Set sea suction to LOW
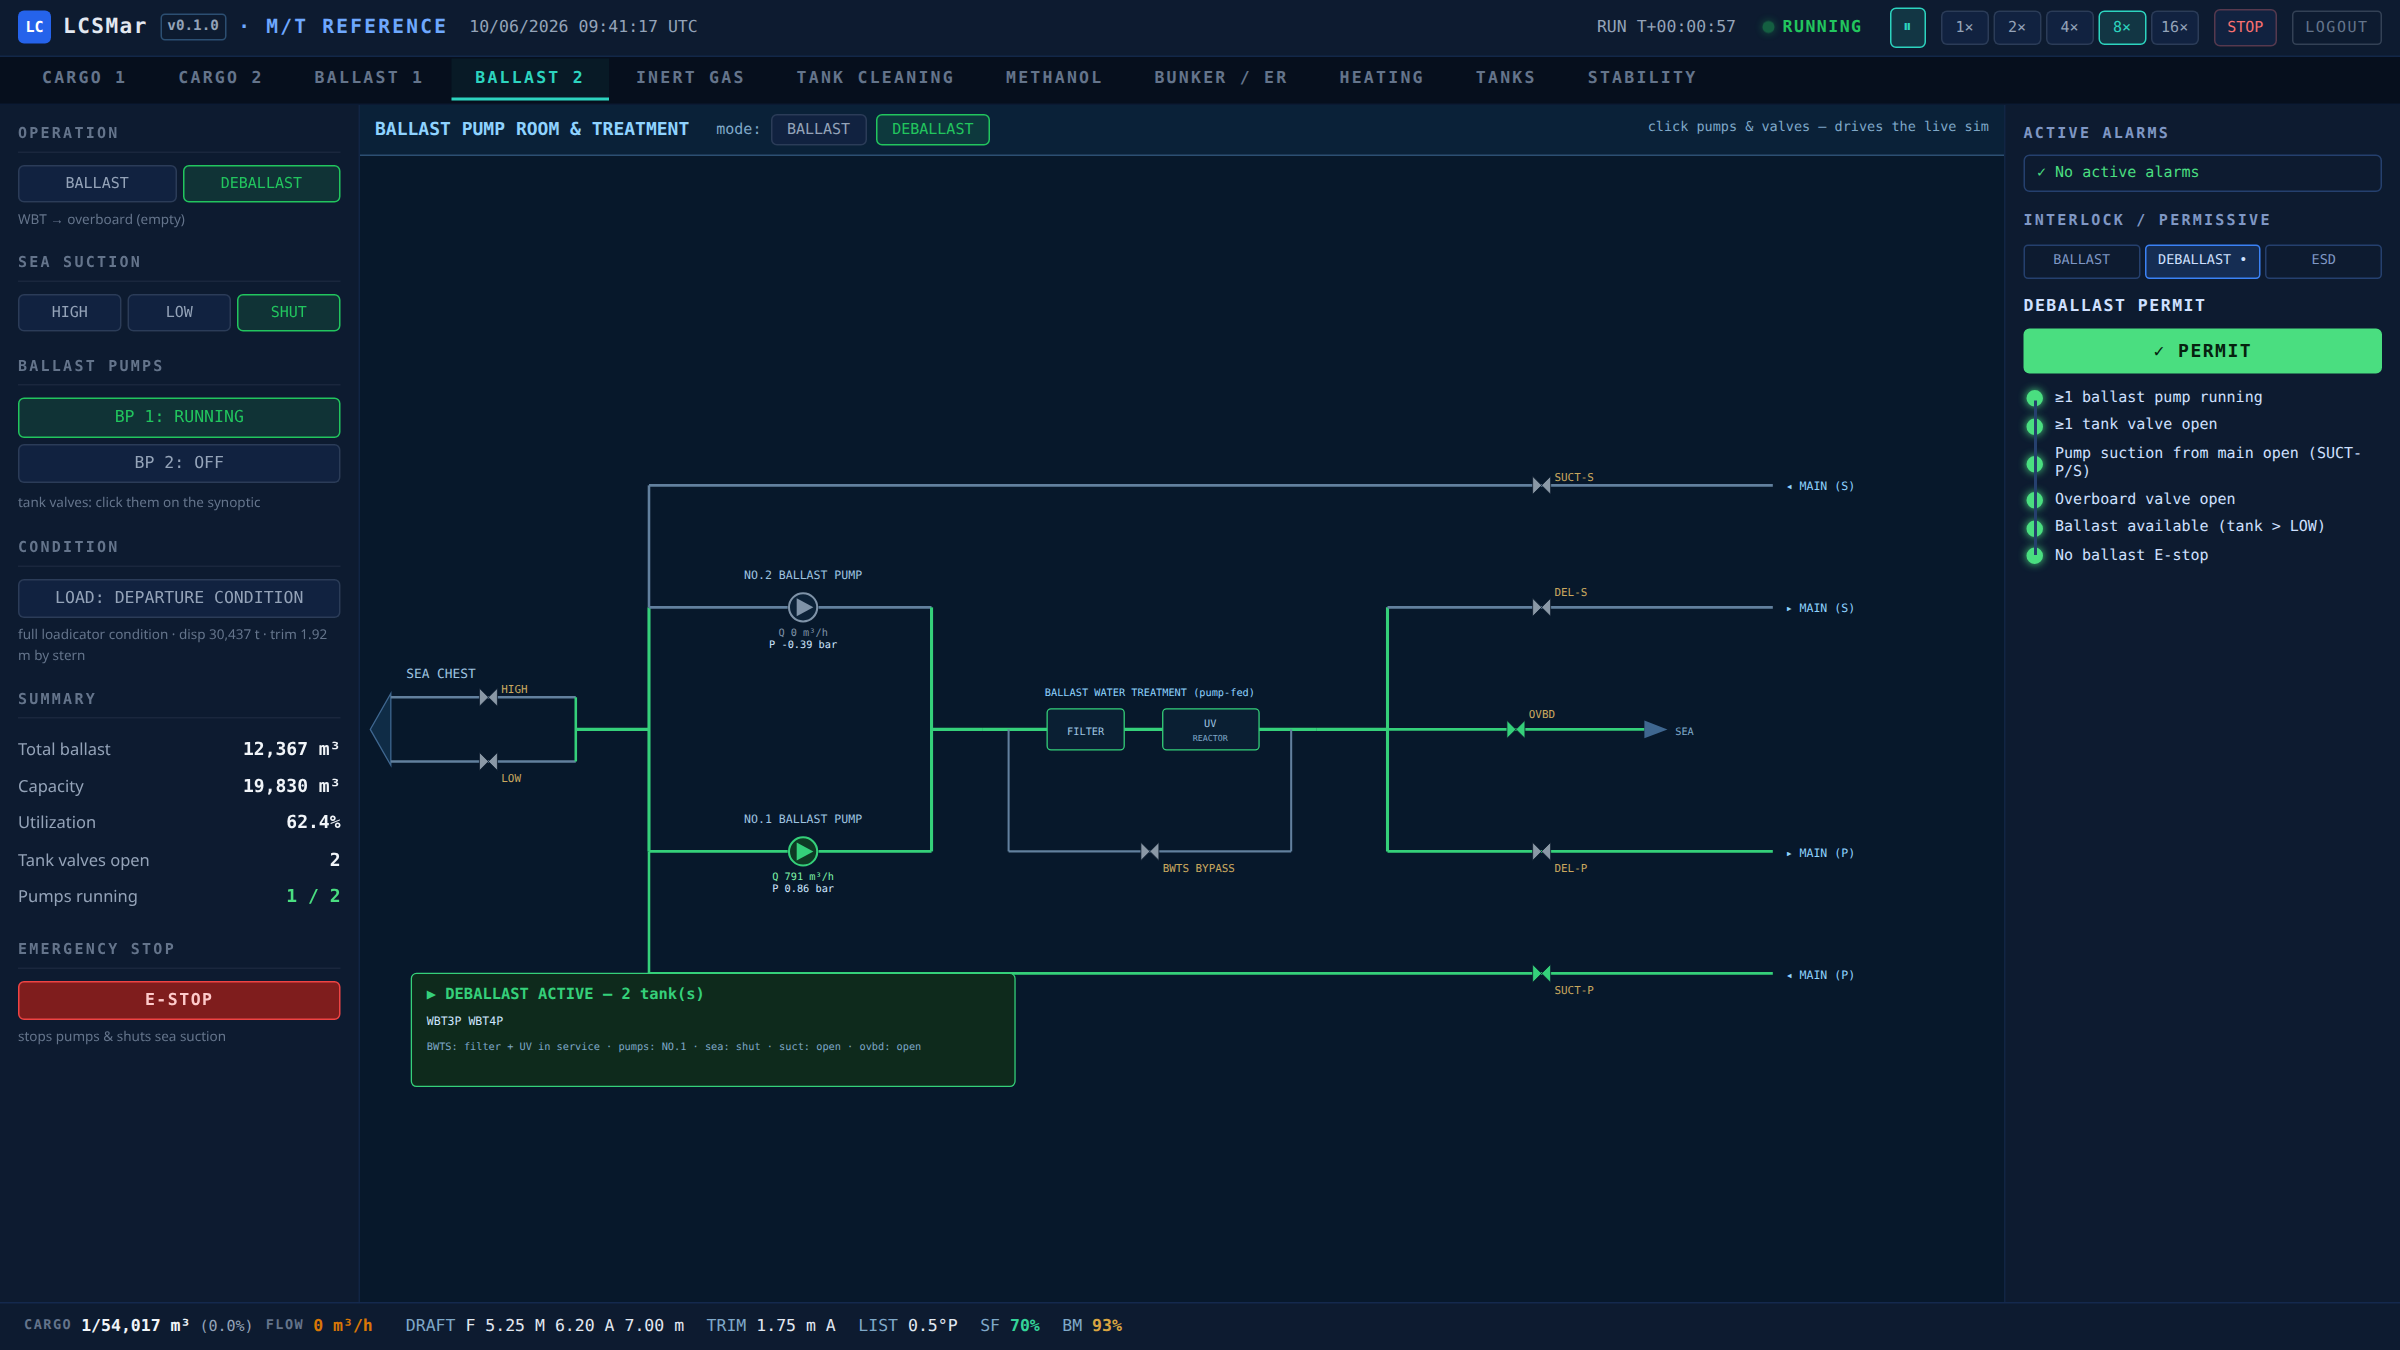 pyautogui.click(x=179, y=312)
